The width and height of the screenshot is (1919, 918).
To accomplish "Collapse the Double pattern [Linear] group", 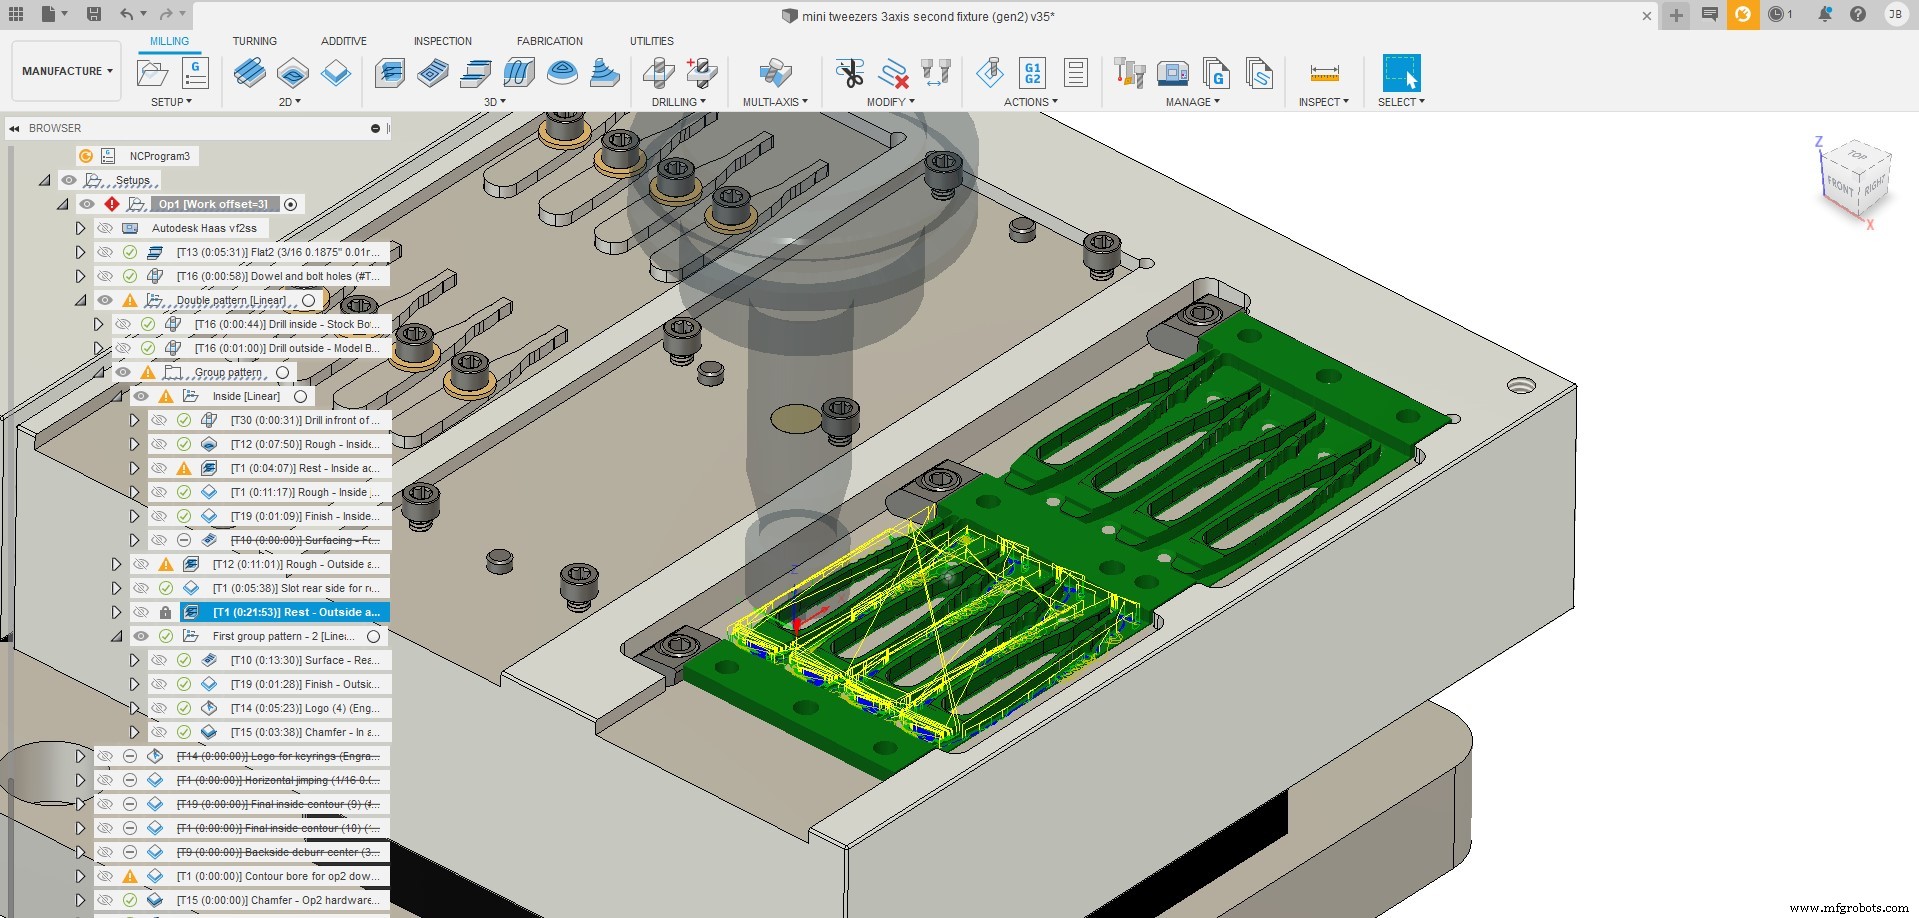I will point(79,300).
